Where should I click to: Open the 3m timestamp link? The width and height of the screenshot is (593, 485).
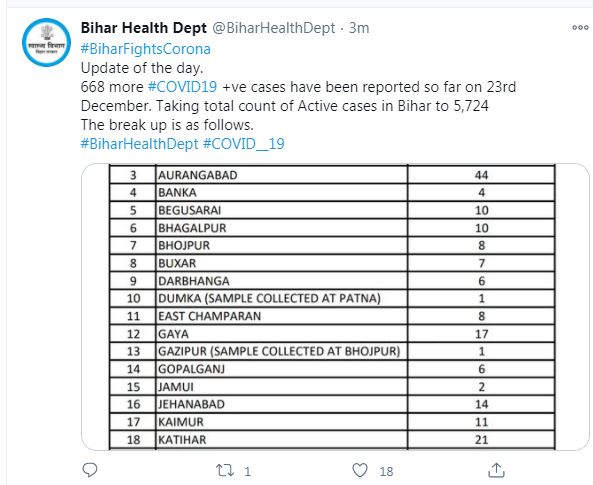pyautogui.click(x=359, y=28)
